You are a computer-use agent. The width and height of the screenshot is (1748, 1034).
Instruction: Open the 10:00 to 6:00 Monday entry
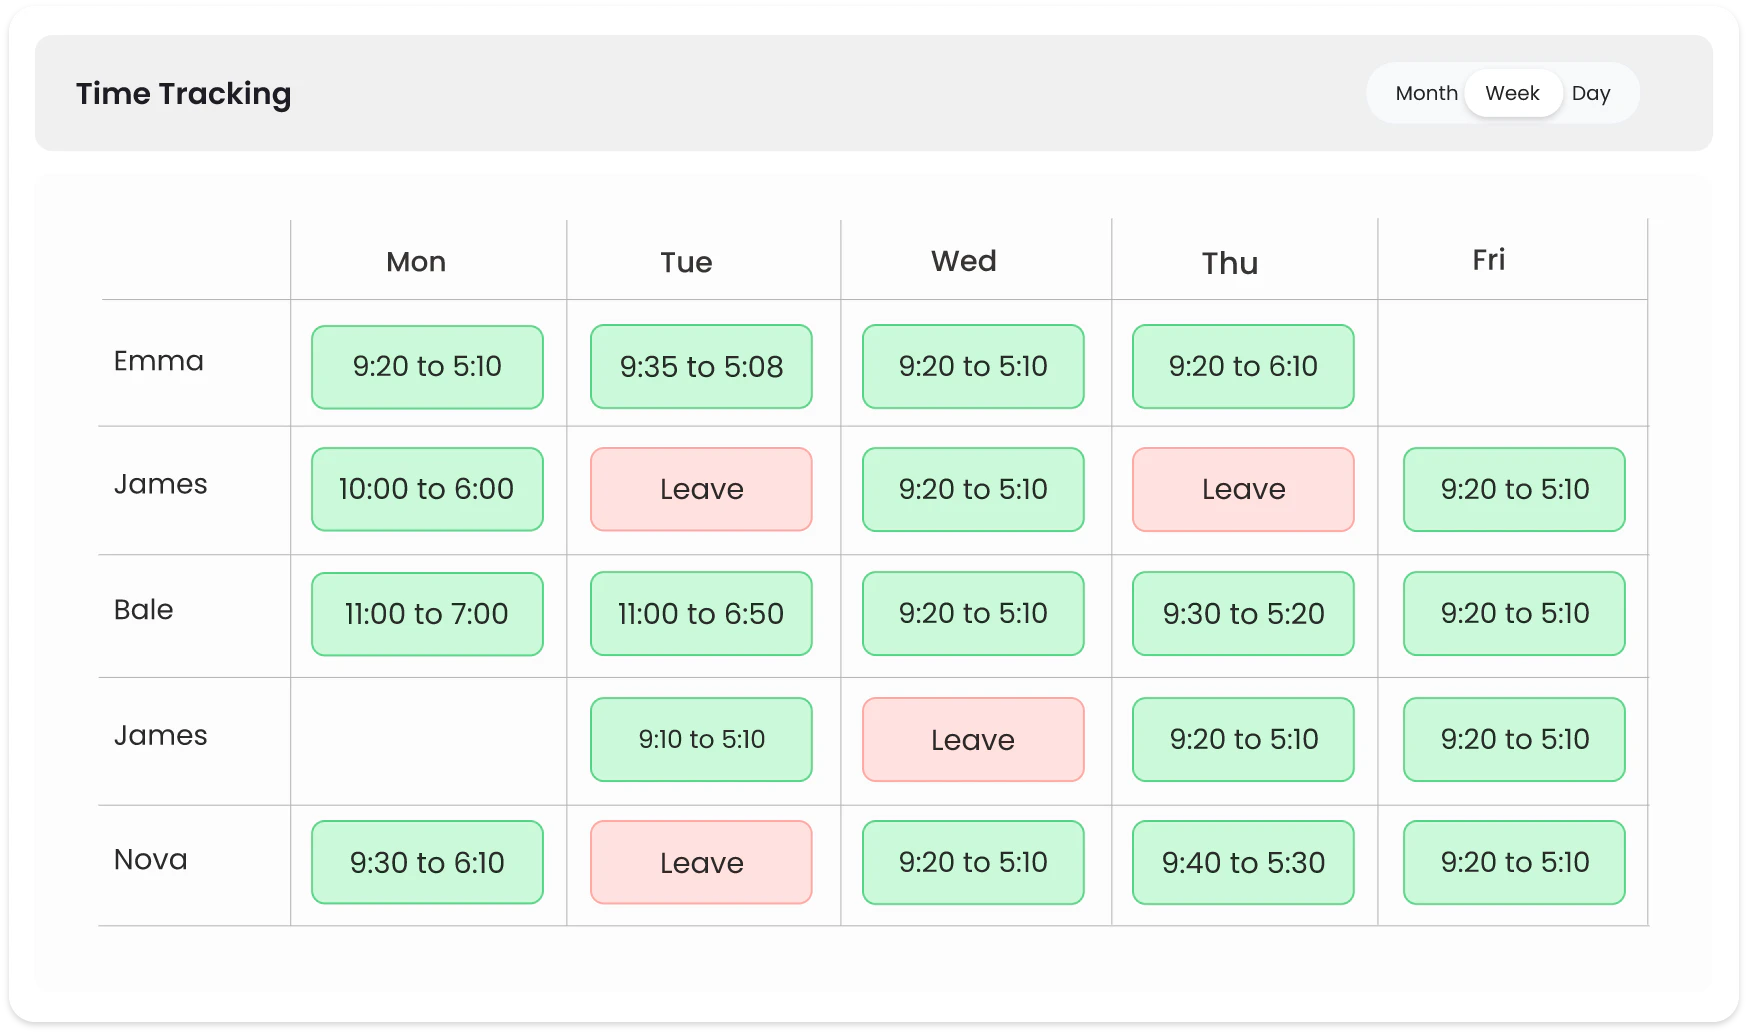tap(427, 489)
